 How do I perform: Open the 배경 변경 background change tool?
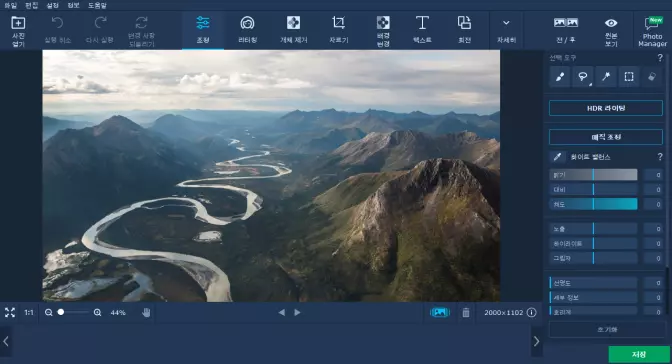(x=383, y=30)
